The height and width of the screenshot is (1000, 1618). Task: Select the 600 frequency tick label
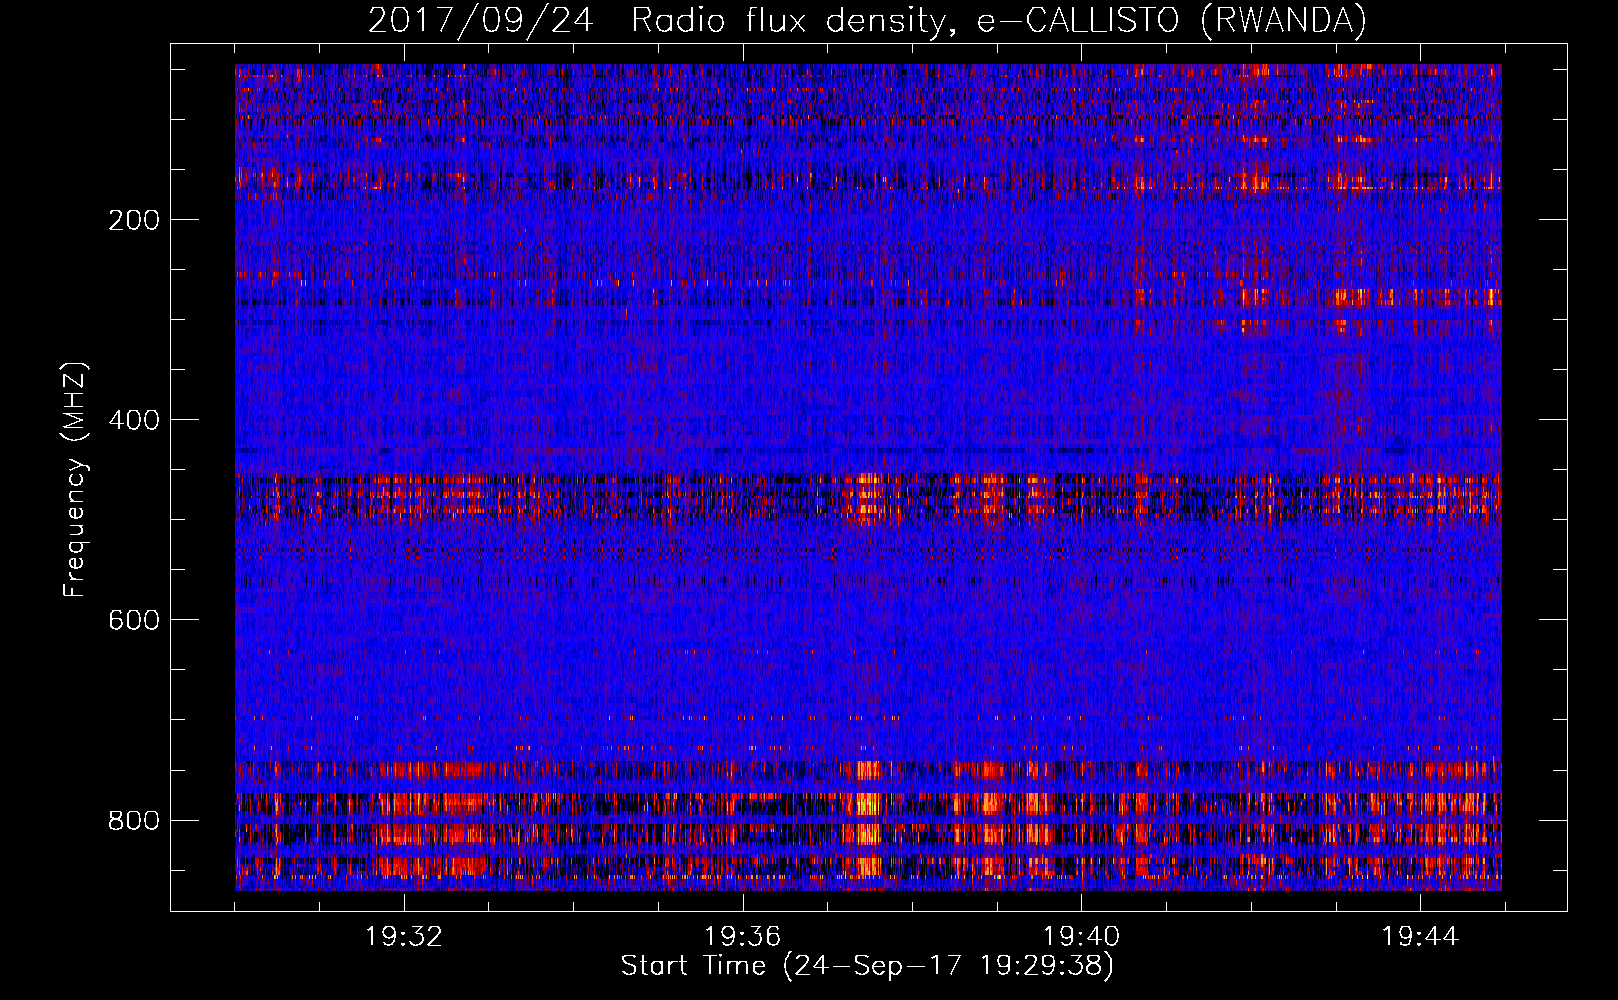tap(133, 620)
